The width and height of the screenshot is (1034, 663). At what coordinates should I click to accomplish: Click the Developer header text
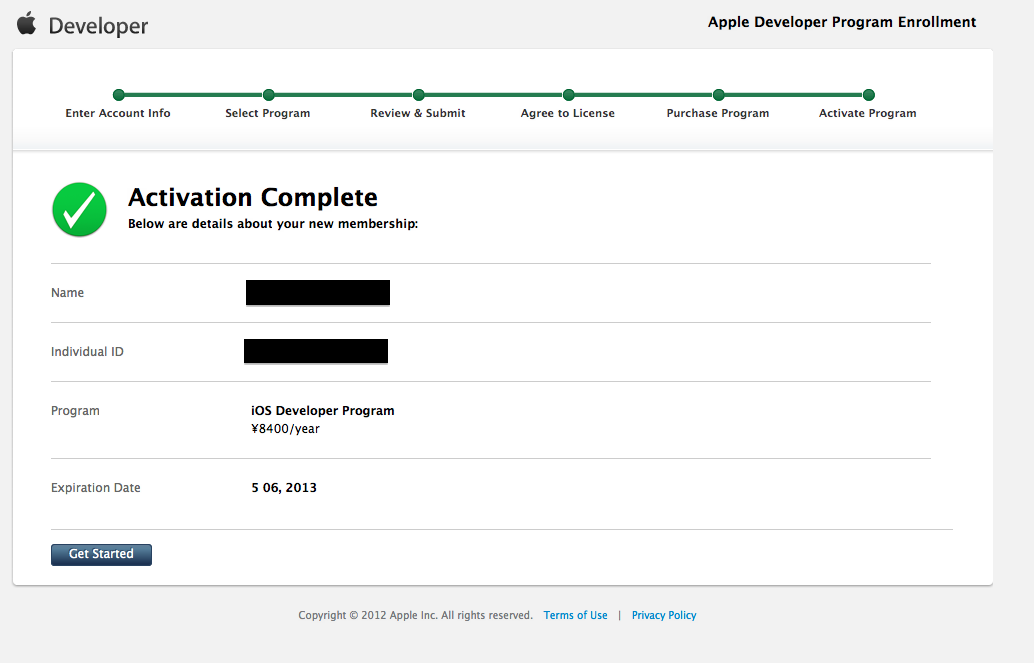[98, 26]
